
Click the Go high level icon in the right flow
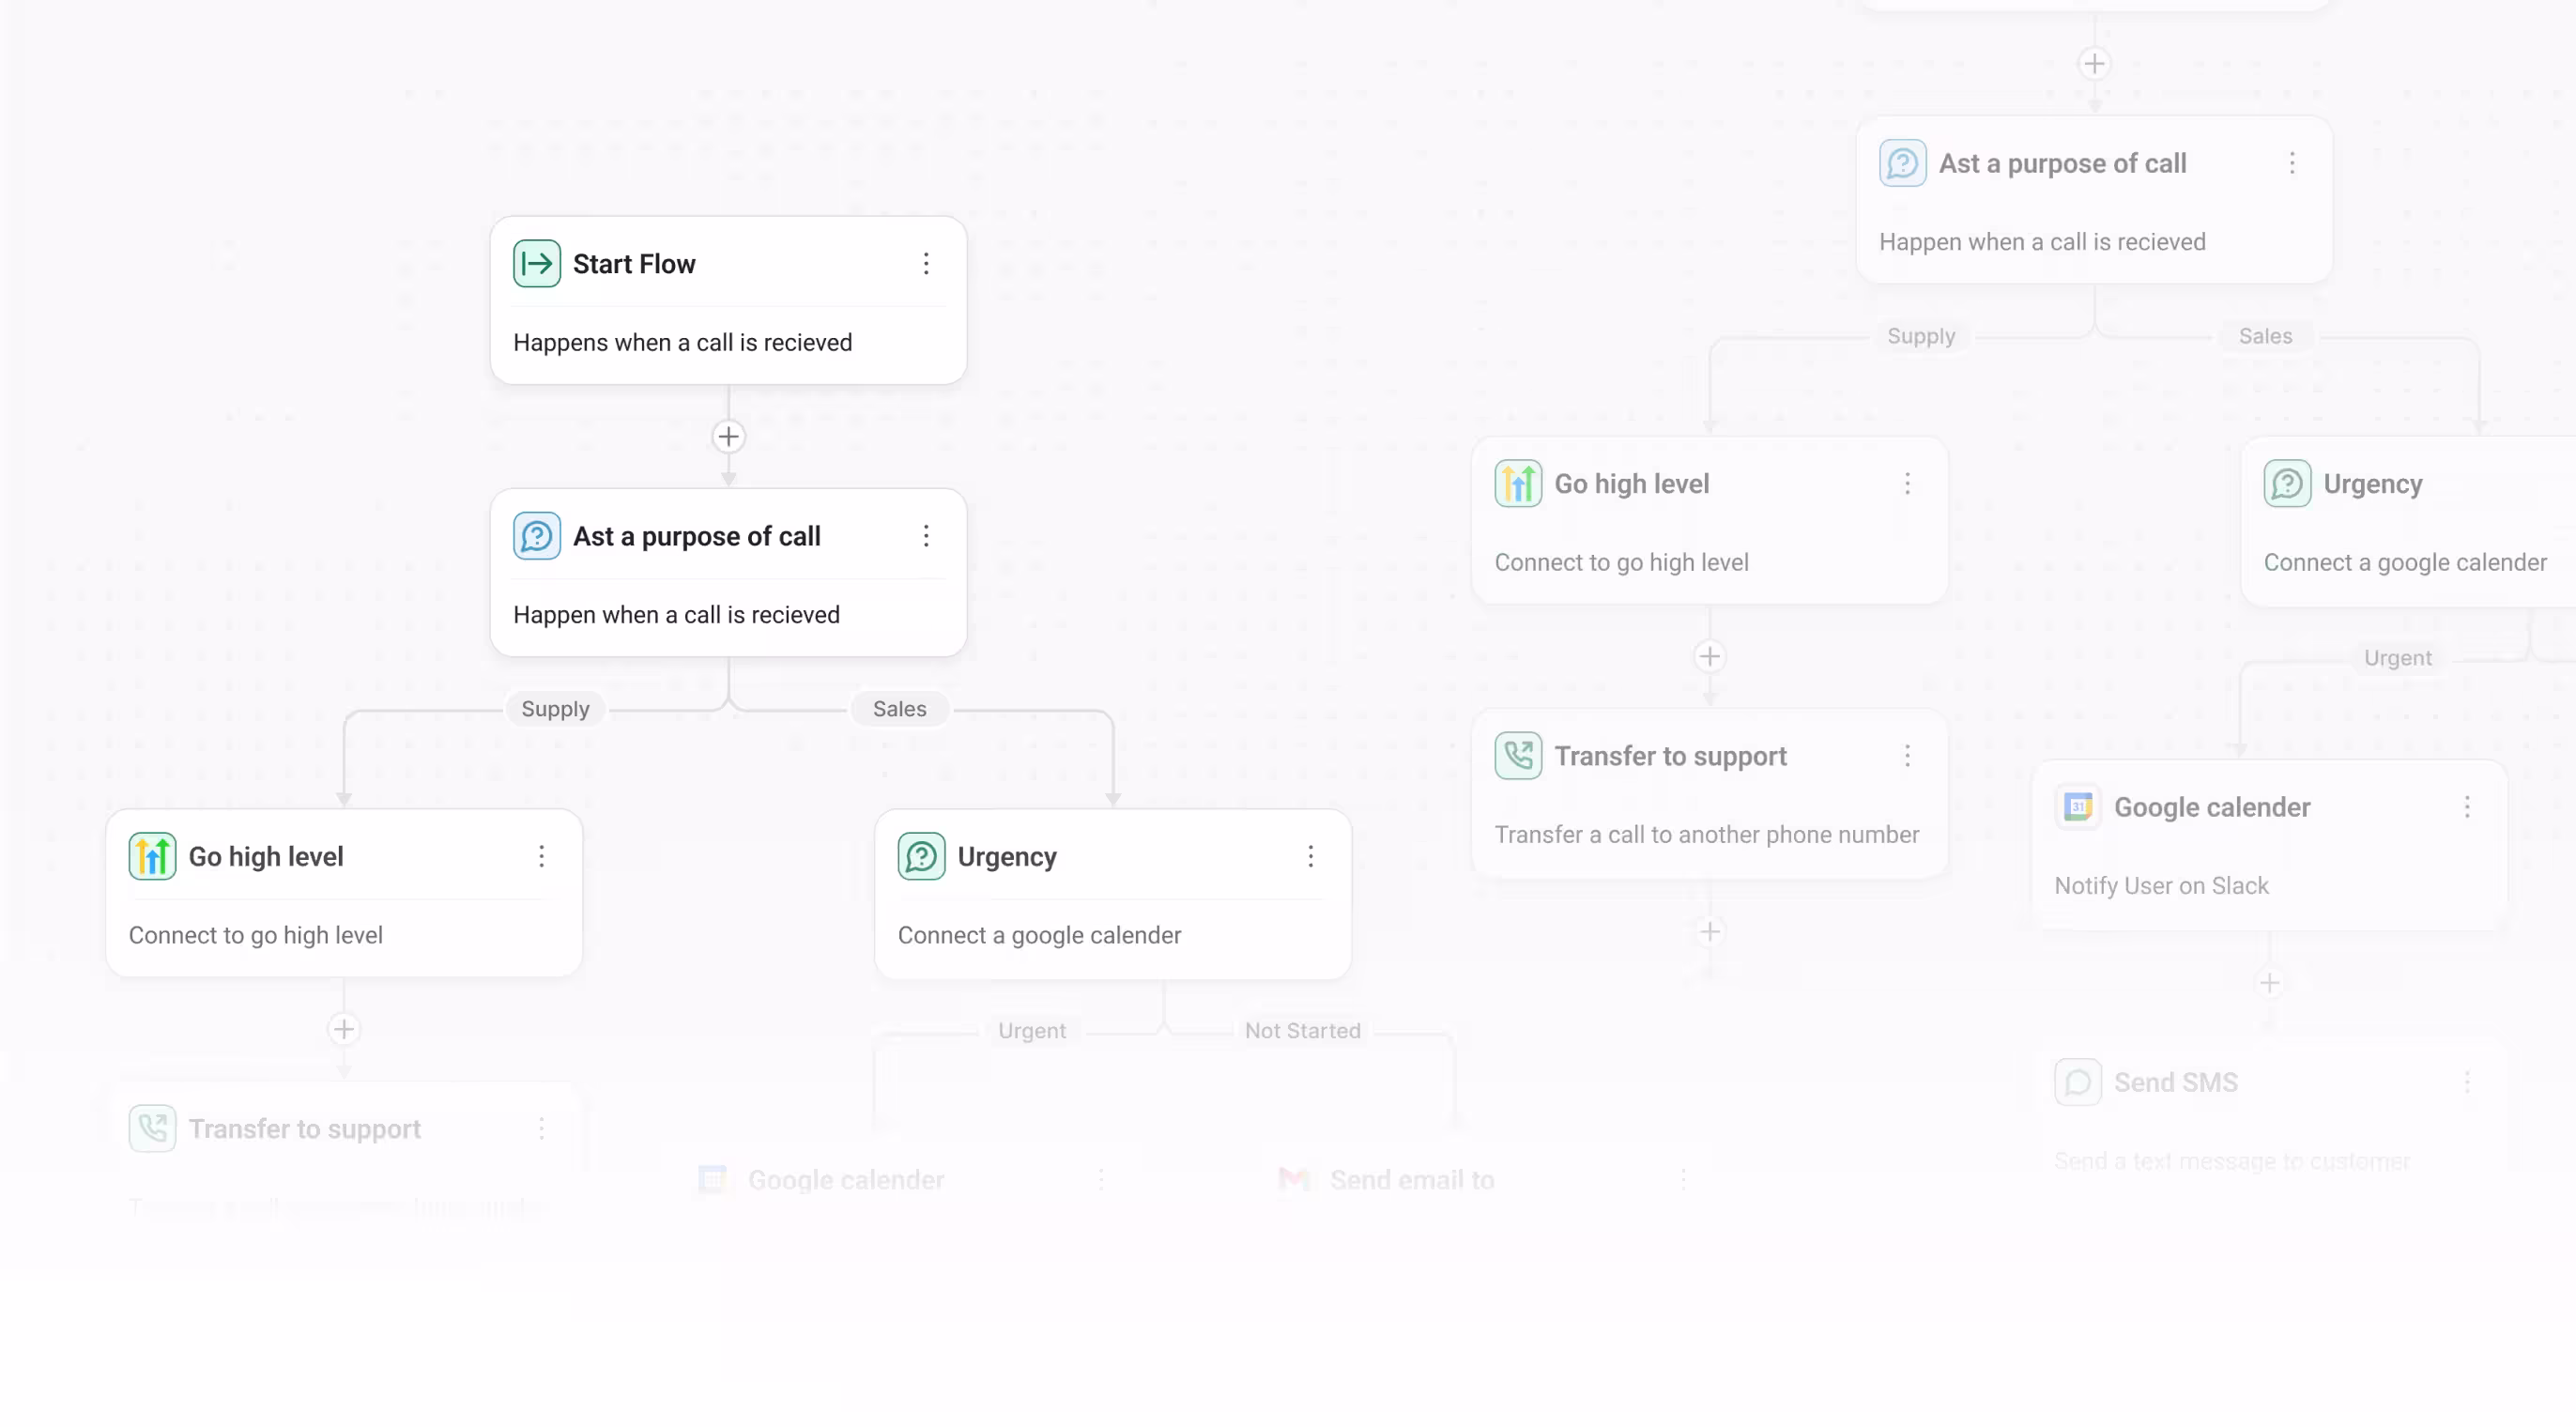(1518, 483)
